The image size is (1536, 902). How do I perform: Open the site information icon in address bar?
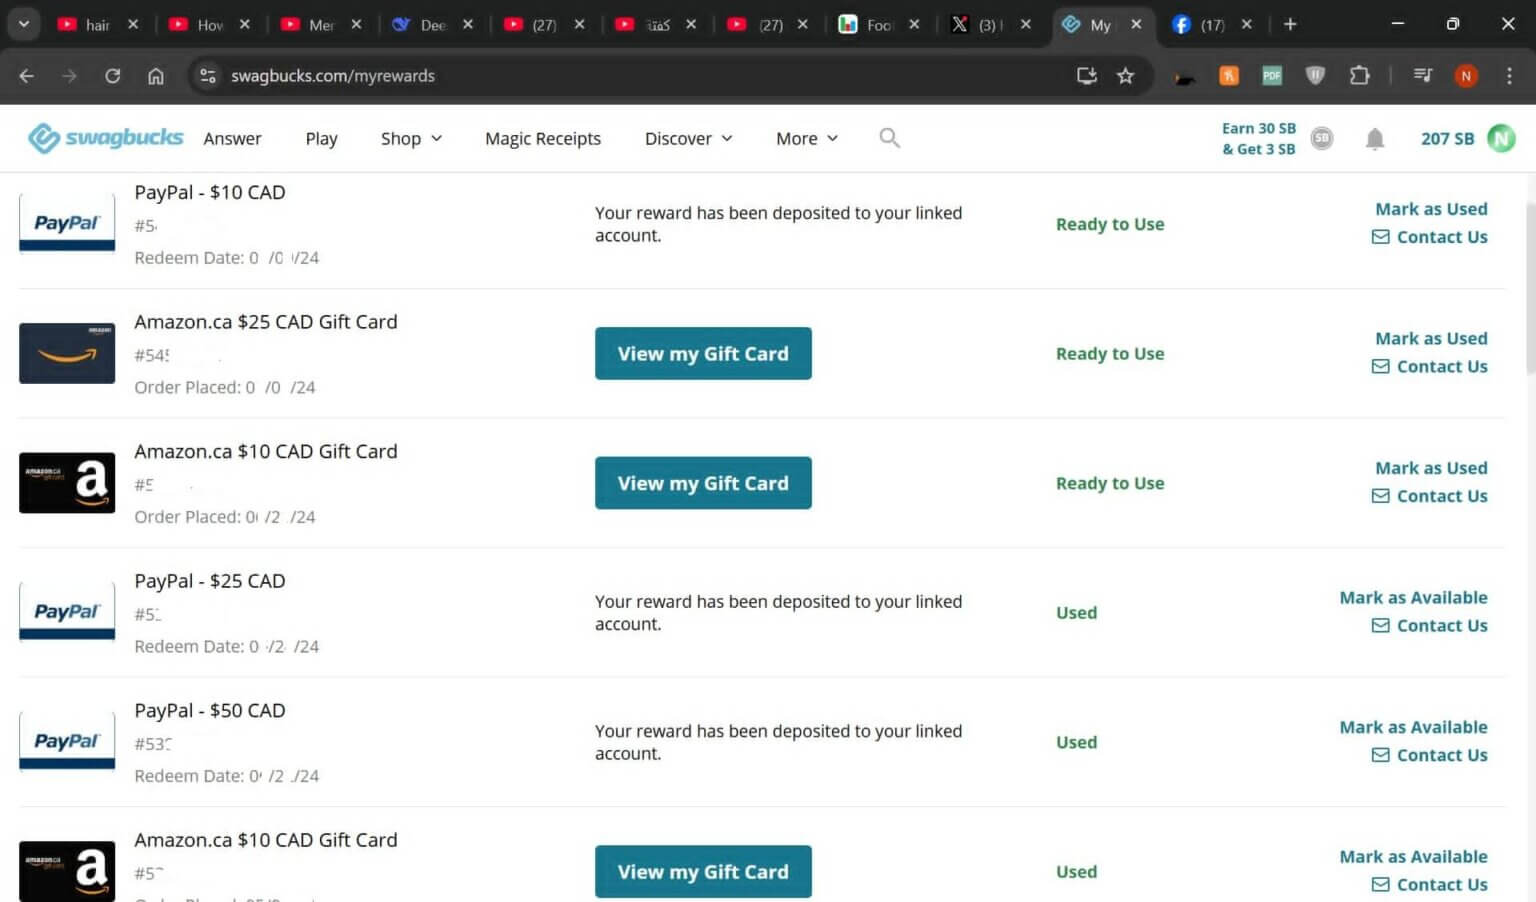(207, 75)
